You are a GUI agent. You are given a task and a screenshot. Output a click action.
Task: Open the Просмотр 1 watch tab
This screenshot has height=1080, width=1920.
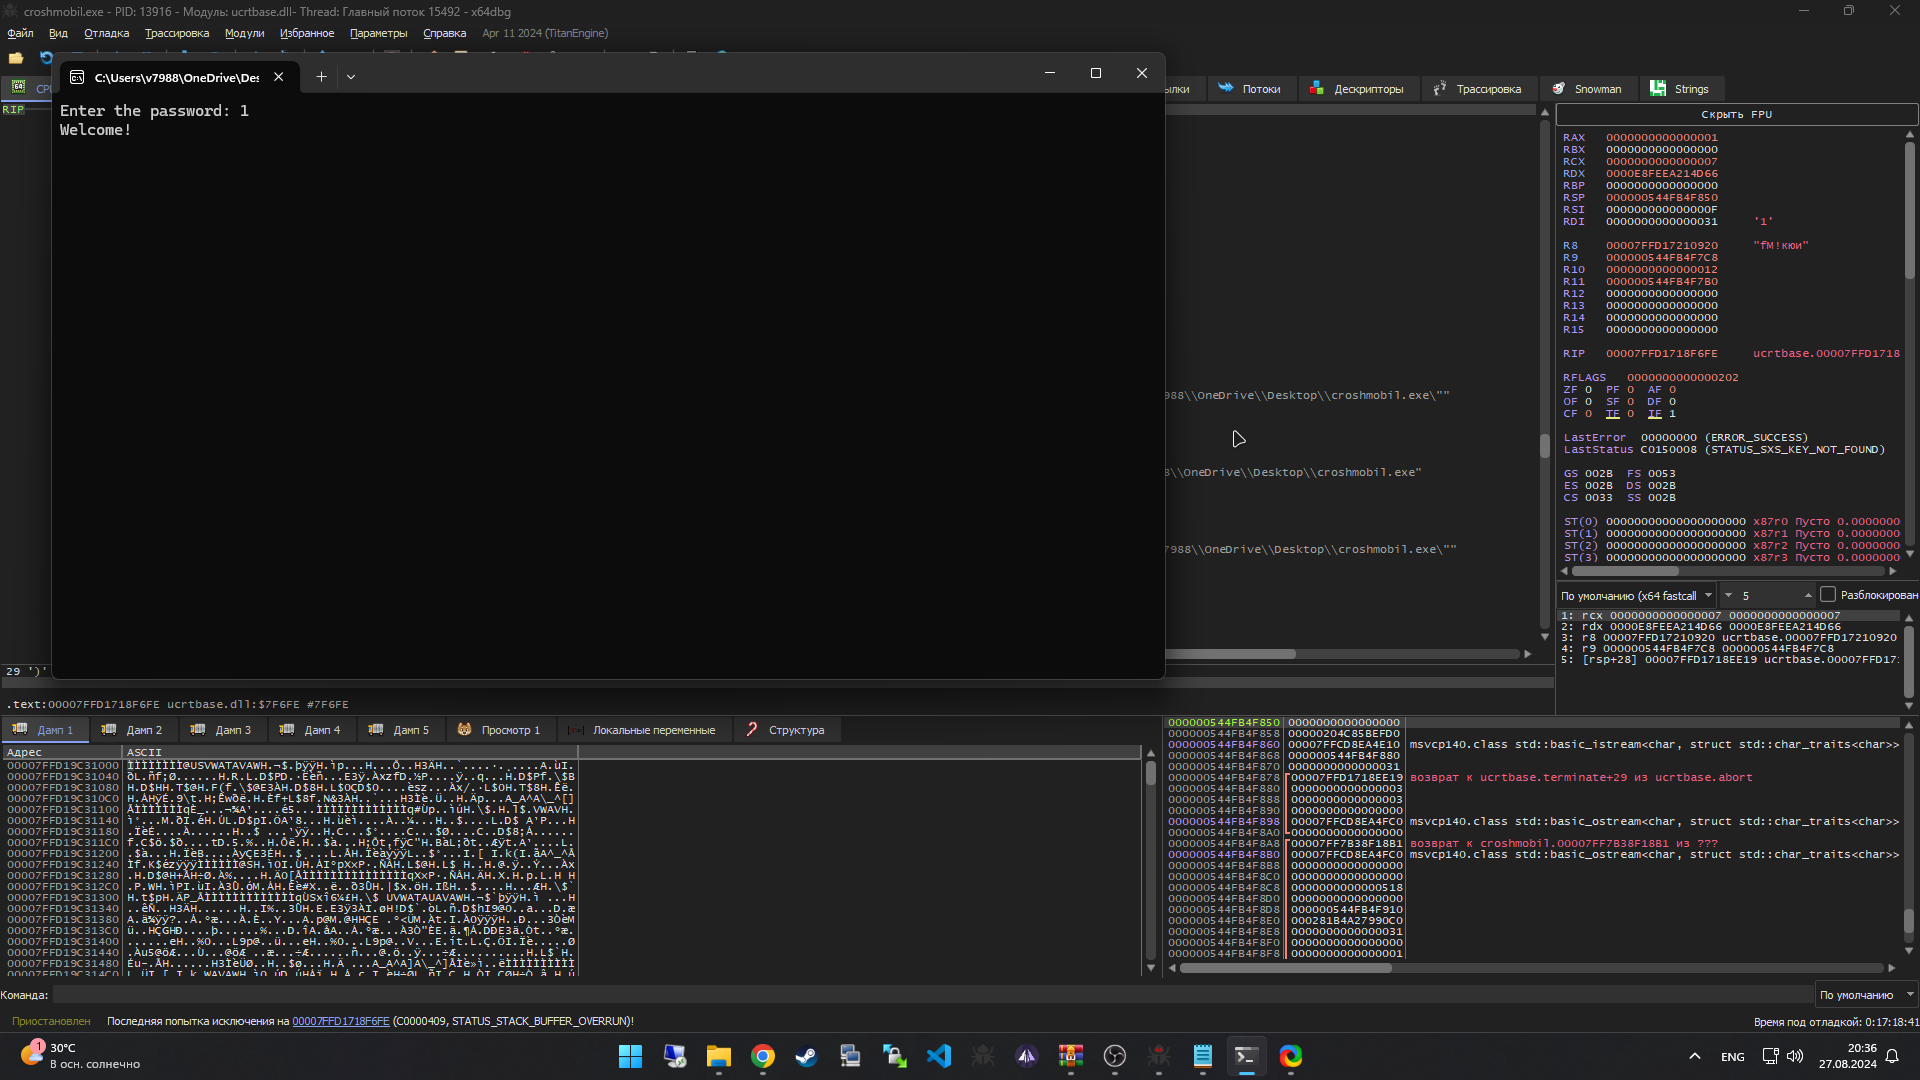(499, 730)
